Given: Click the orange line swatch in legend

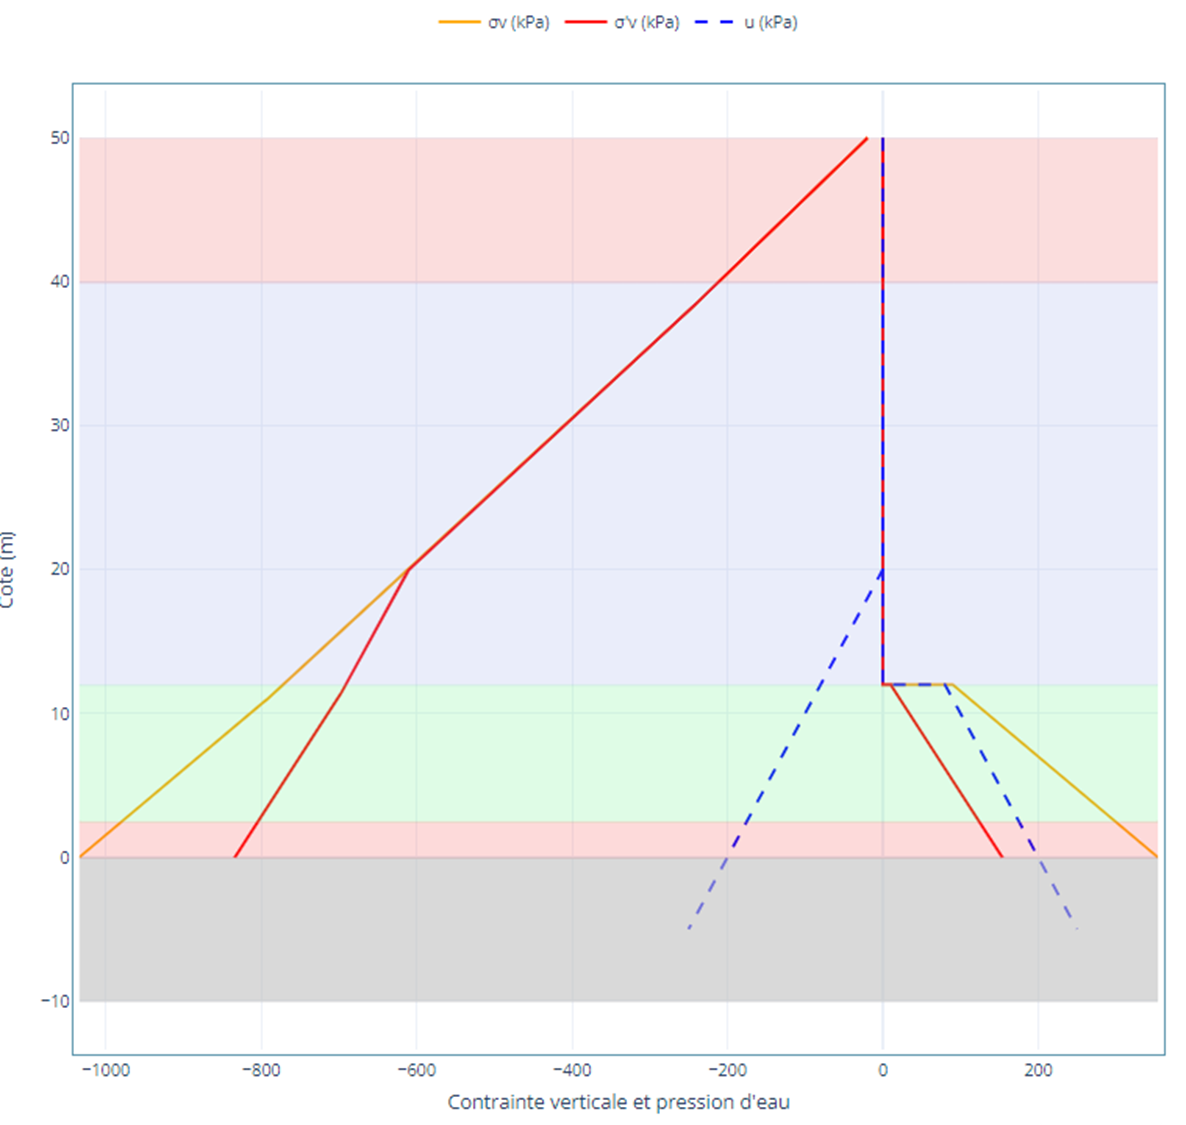Looking at the screenshot, I should coord(459,22).
